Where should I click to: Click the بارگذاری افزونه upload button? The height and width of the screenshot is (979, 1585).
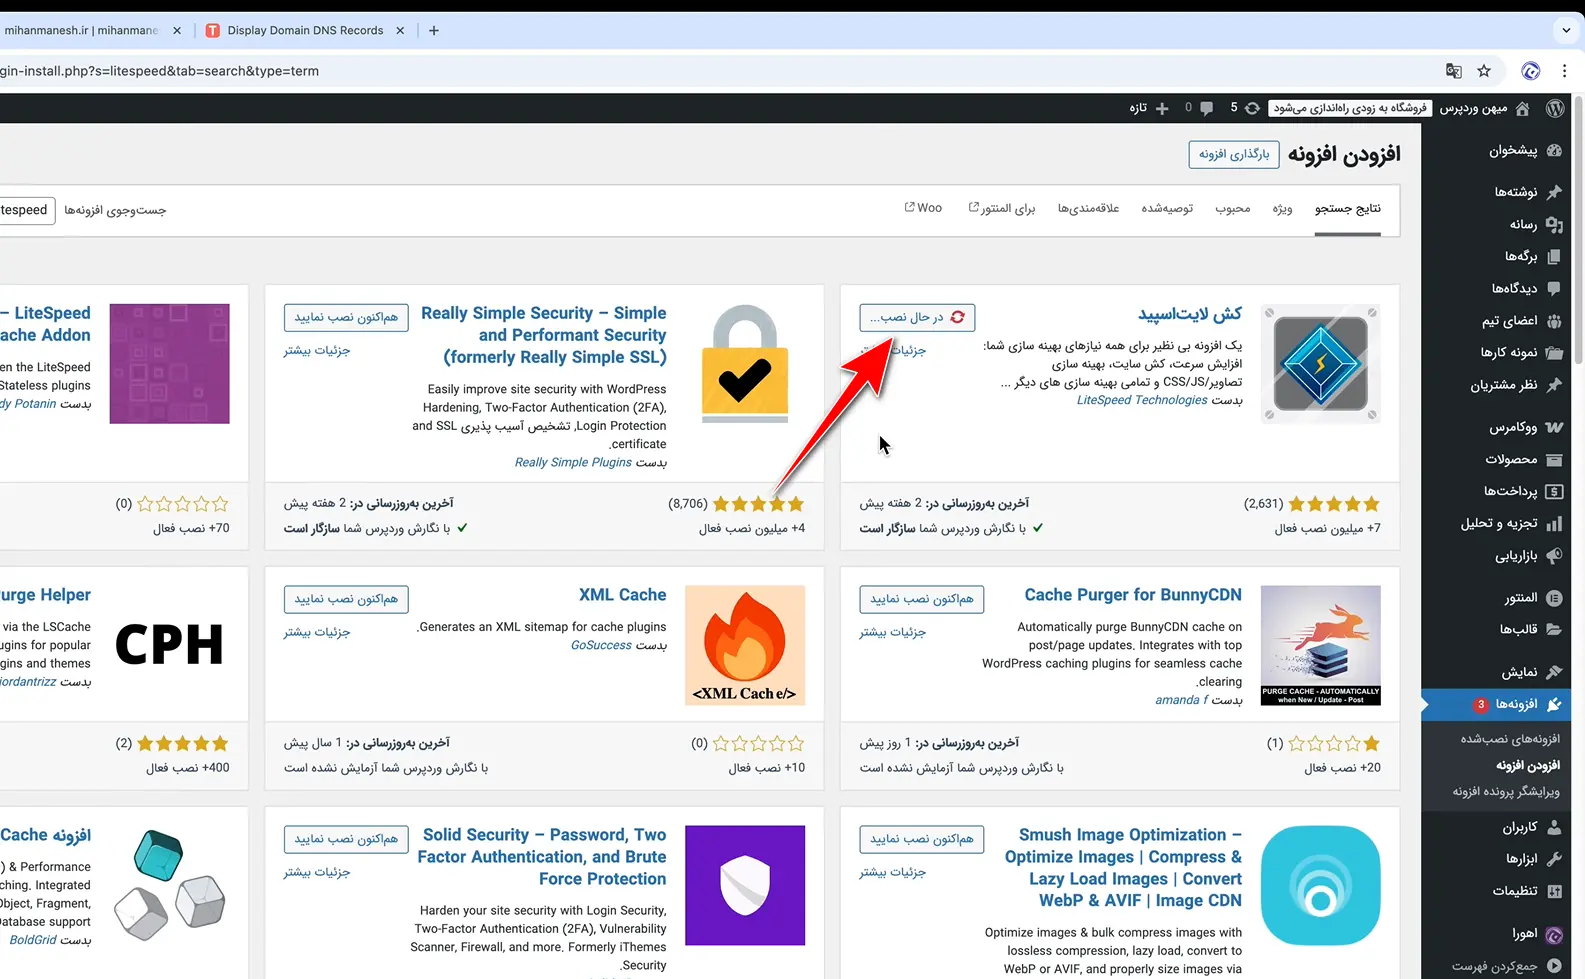(x=1234, y=154)
